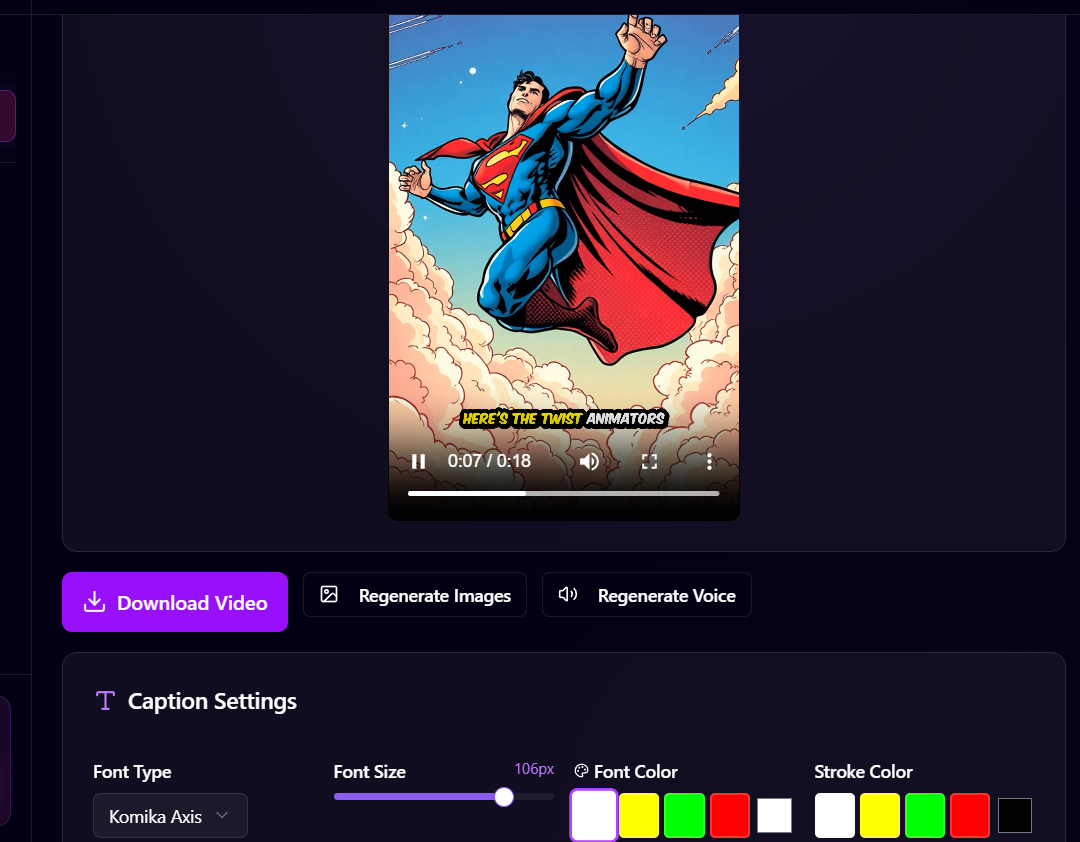The image size is (1080, 842).
Task: Select the red font color swatch
Action: tap(729, 815)
